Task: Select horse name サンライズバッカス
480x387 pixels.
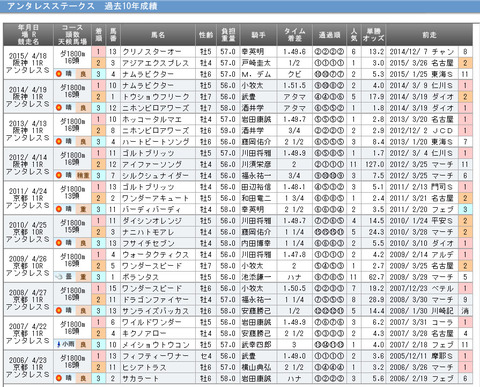Action: coord(155,311)
